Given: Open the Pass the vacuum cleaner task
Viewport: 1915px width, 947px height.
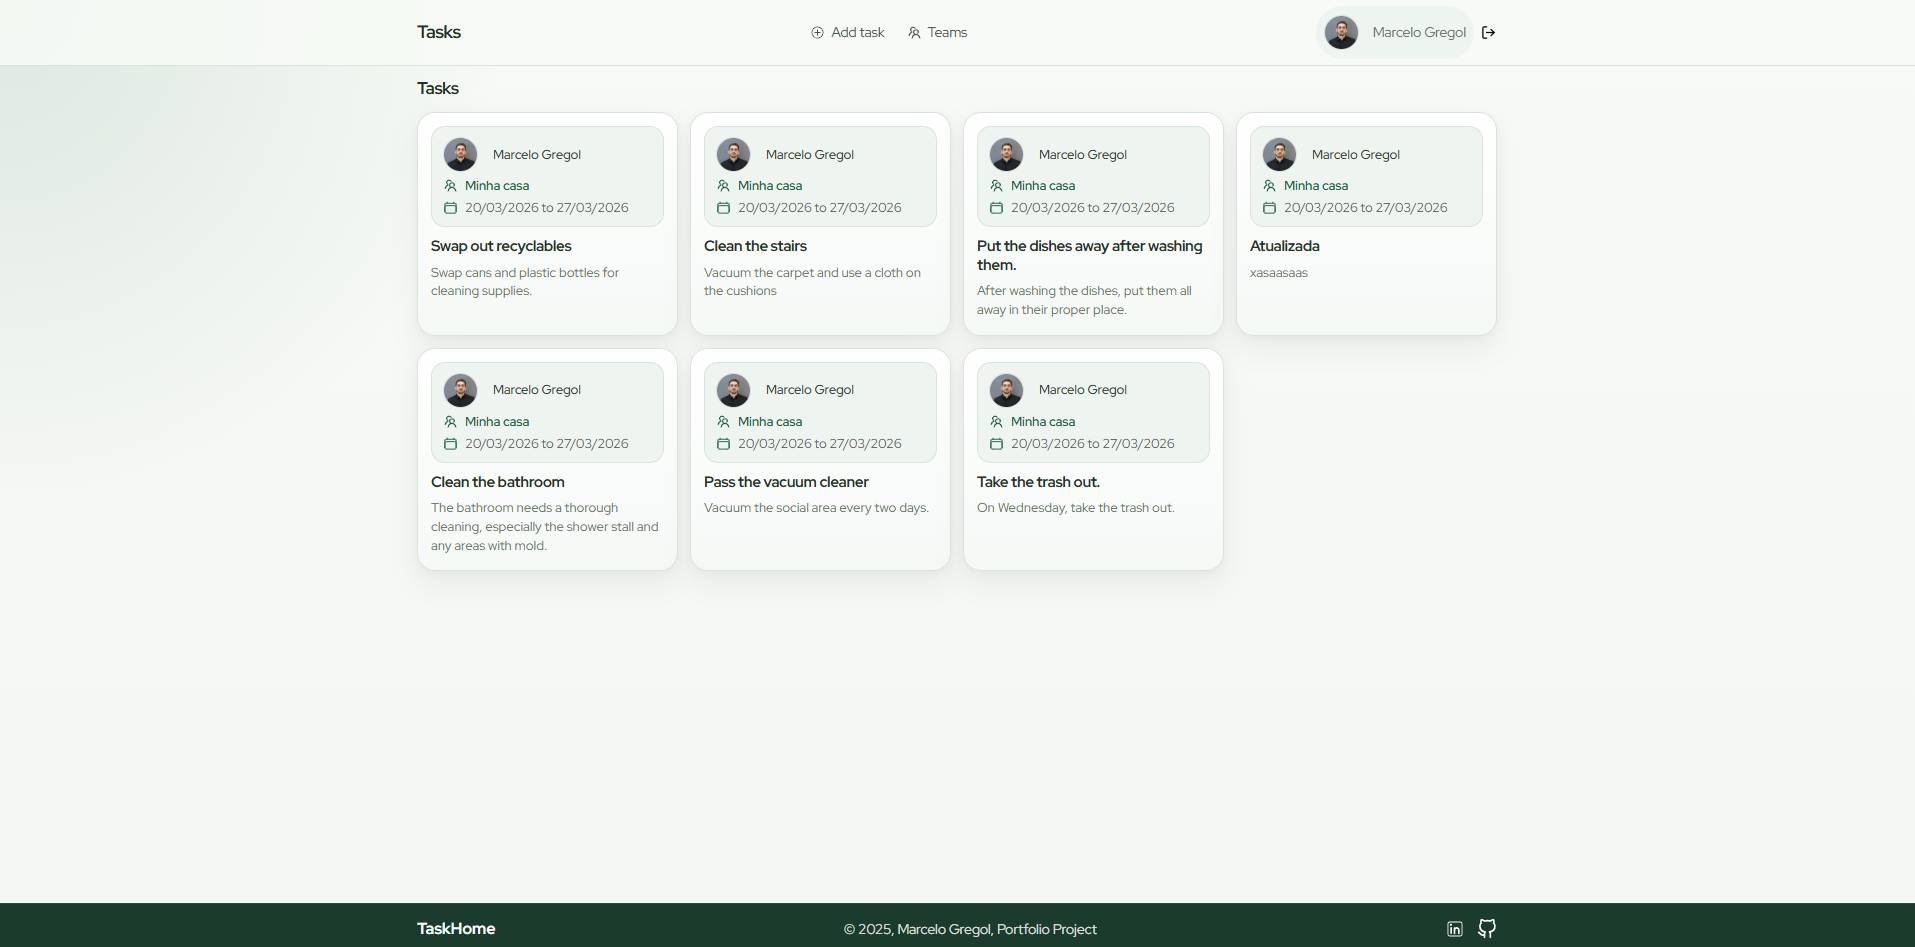Looking at the screenshot, I should (786, 482).
